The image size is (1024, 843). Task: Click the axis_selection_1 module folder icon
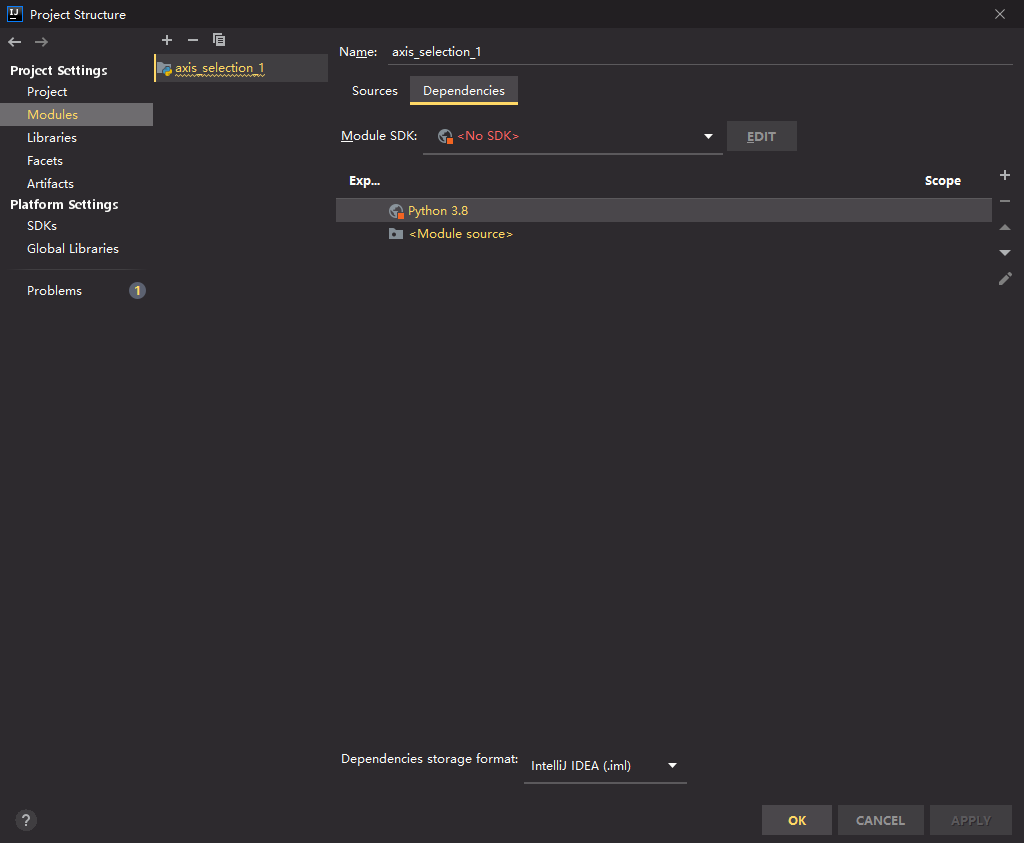click(164, 69)
